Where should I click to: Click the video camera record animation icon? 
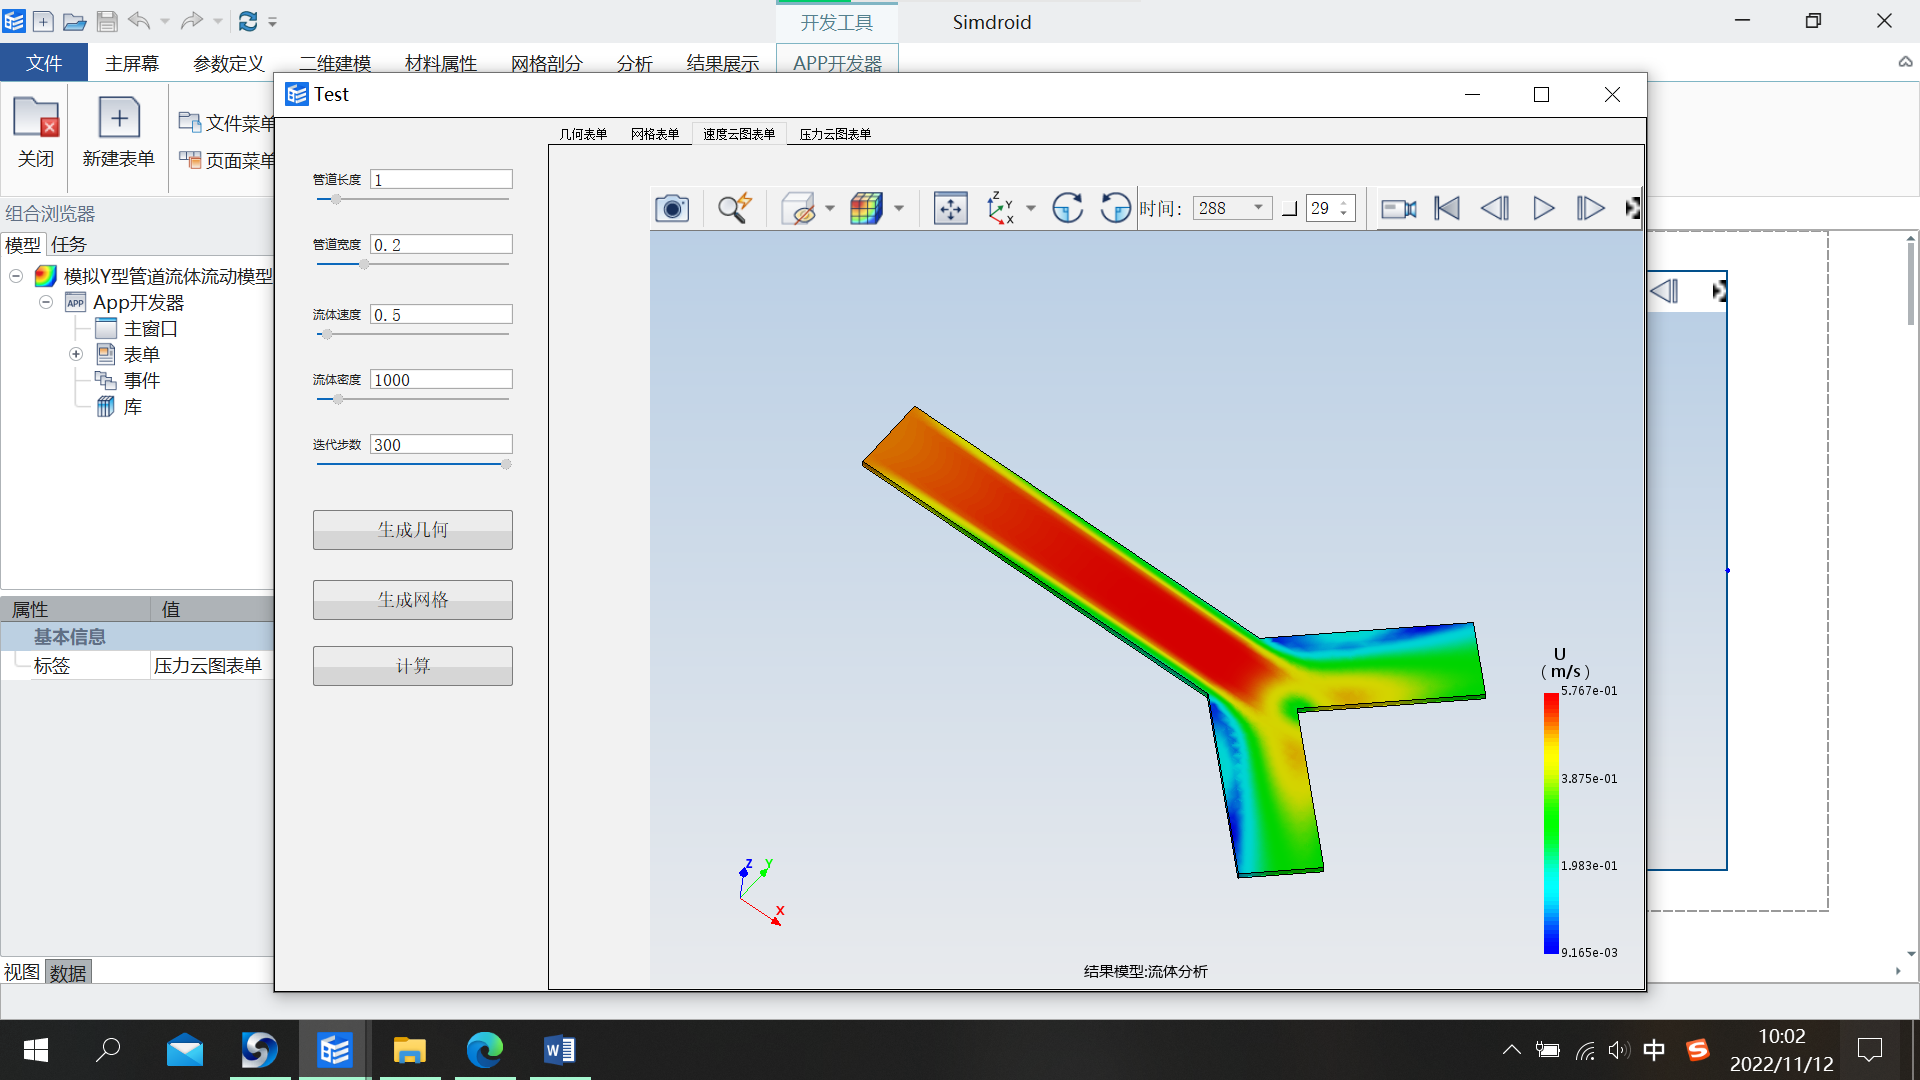[1398, 208]
